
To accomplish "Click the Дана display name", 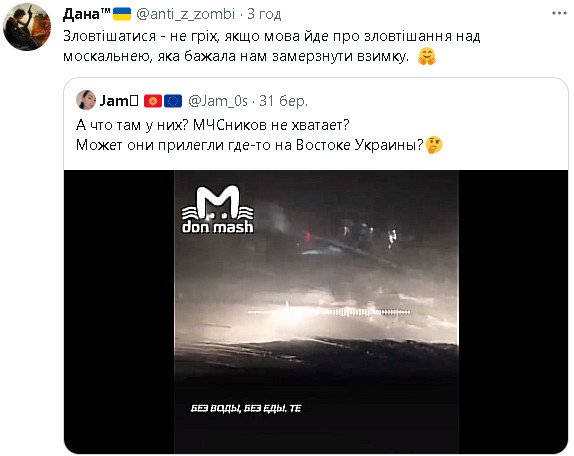I will [86, 15].
